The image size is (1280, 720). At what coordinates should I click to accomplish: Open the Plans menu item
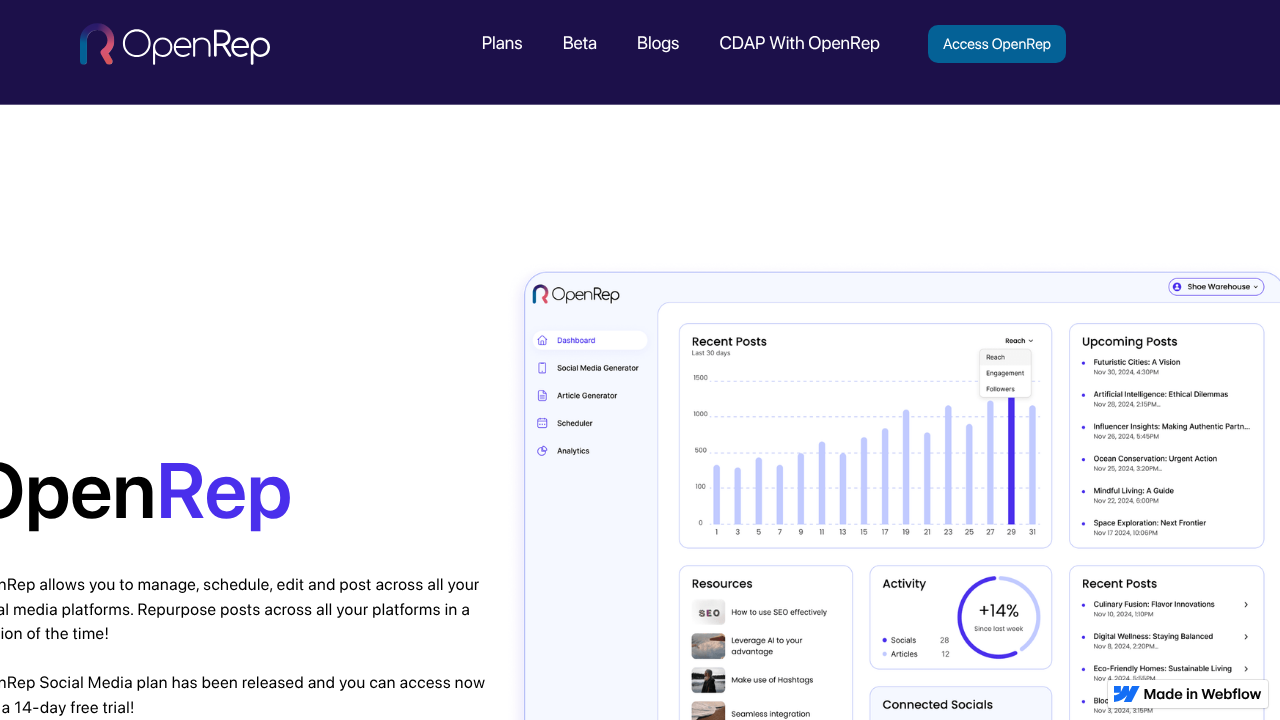point(502,43)
